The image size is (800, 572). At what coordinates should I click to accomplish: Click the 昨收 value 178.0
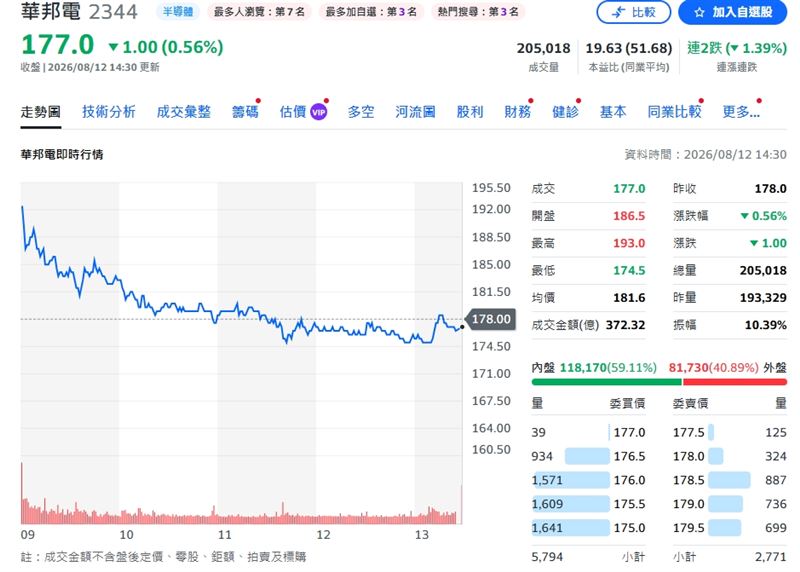[770, 189]
